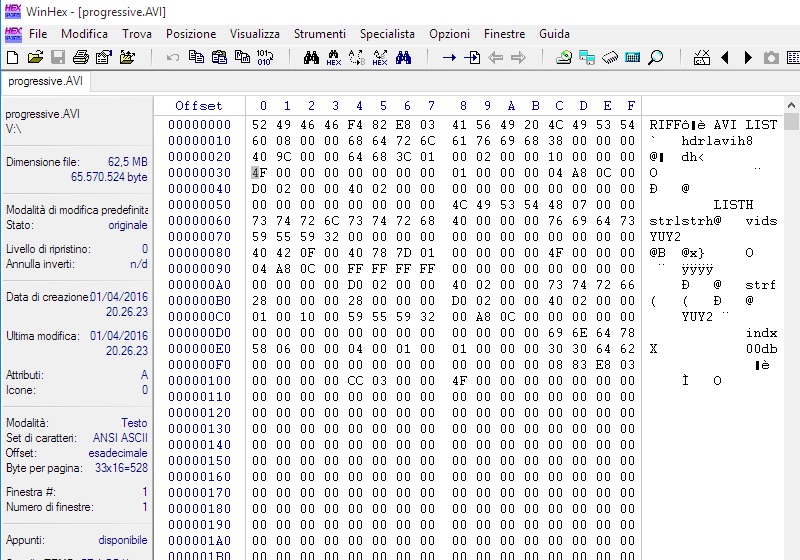Click the Replace Hex Values icon
Screen dimensions: 800x560
point(380,57)
